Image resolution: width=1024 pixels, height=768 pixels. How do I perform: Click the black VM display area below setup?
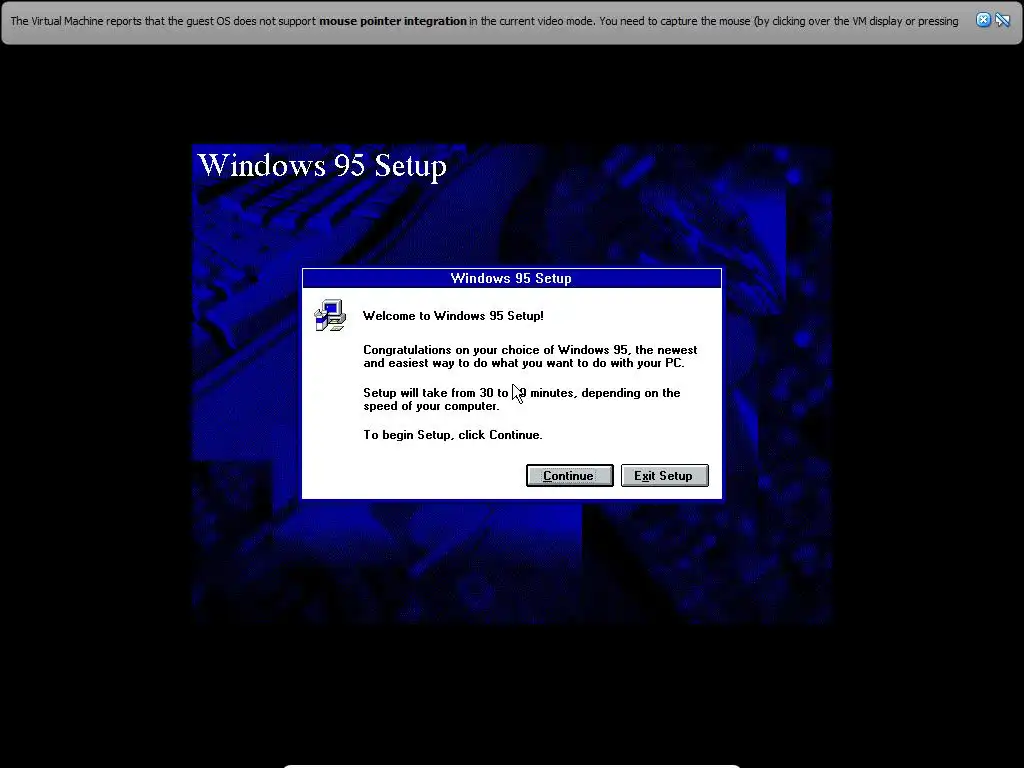click(x=512, y=692)
